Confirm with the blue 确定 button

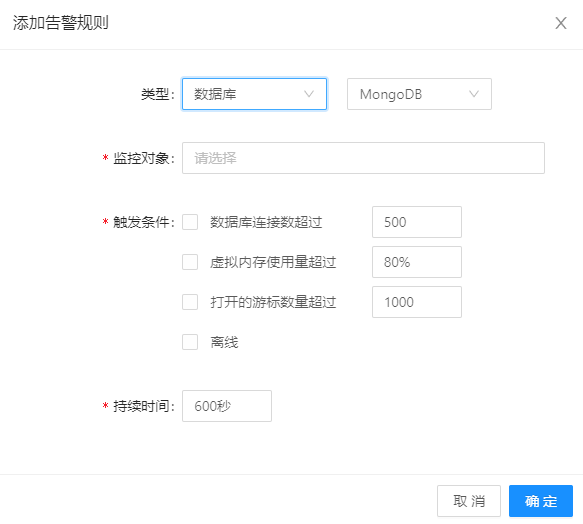pos(541,501)
